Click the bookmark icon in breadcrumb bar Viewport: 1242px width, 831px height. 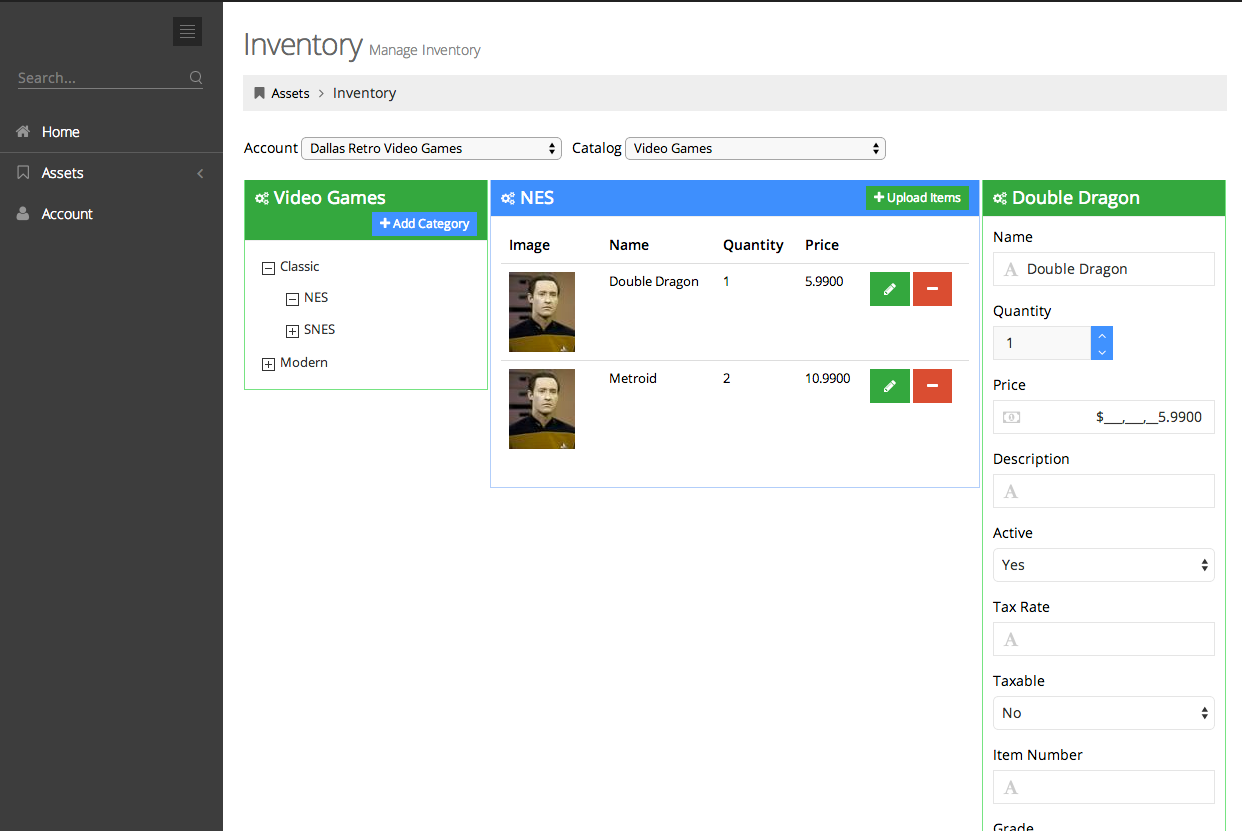(259, 93)
